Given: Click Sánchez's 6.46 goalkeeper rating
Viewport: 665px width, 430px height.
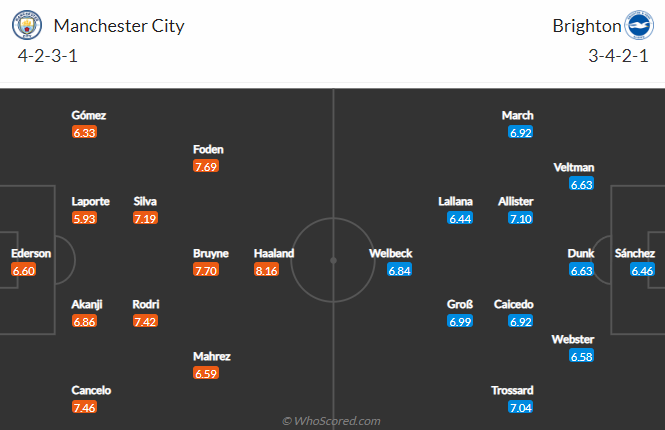Looking at the screenshot, I should click(x=643, y=270).
